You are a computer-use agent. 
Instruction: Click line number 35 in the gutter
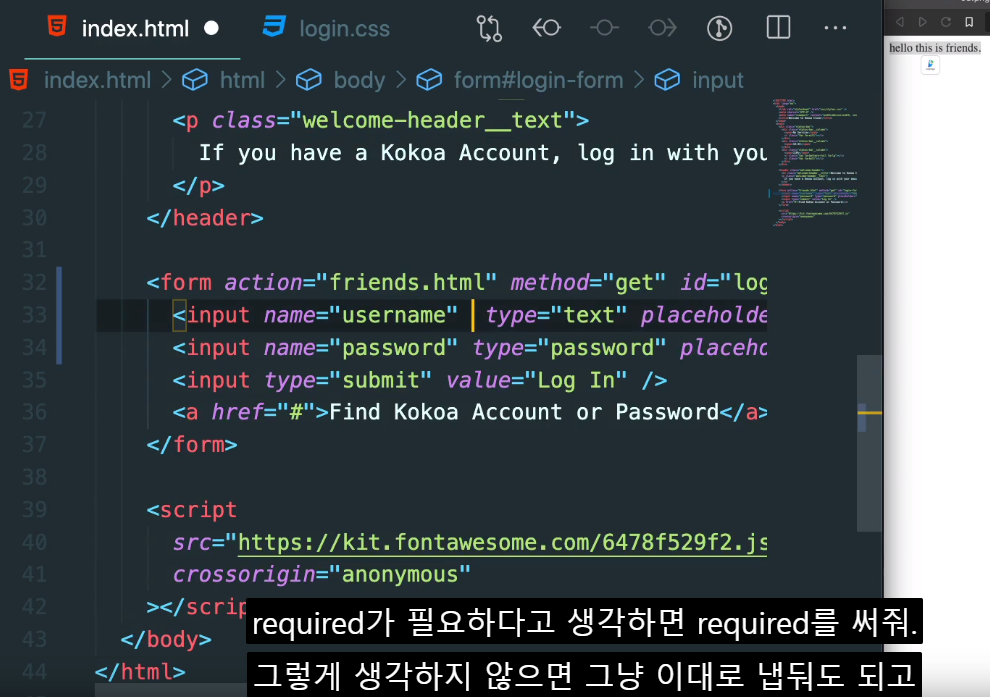pyautogui.click(x=34, y=380)
